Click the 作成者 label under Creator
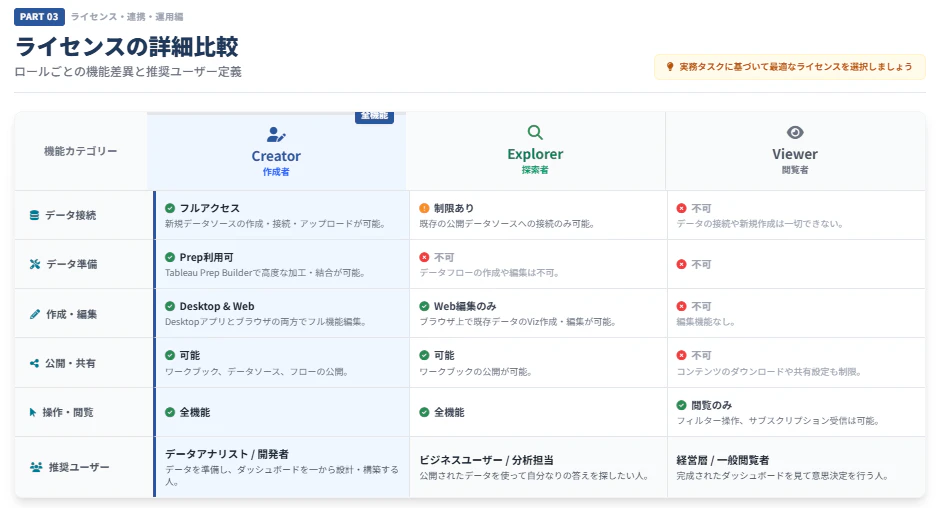 (x=276, y=172)
